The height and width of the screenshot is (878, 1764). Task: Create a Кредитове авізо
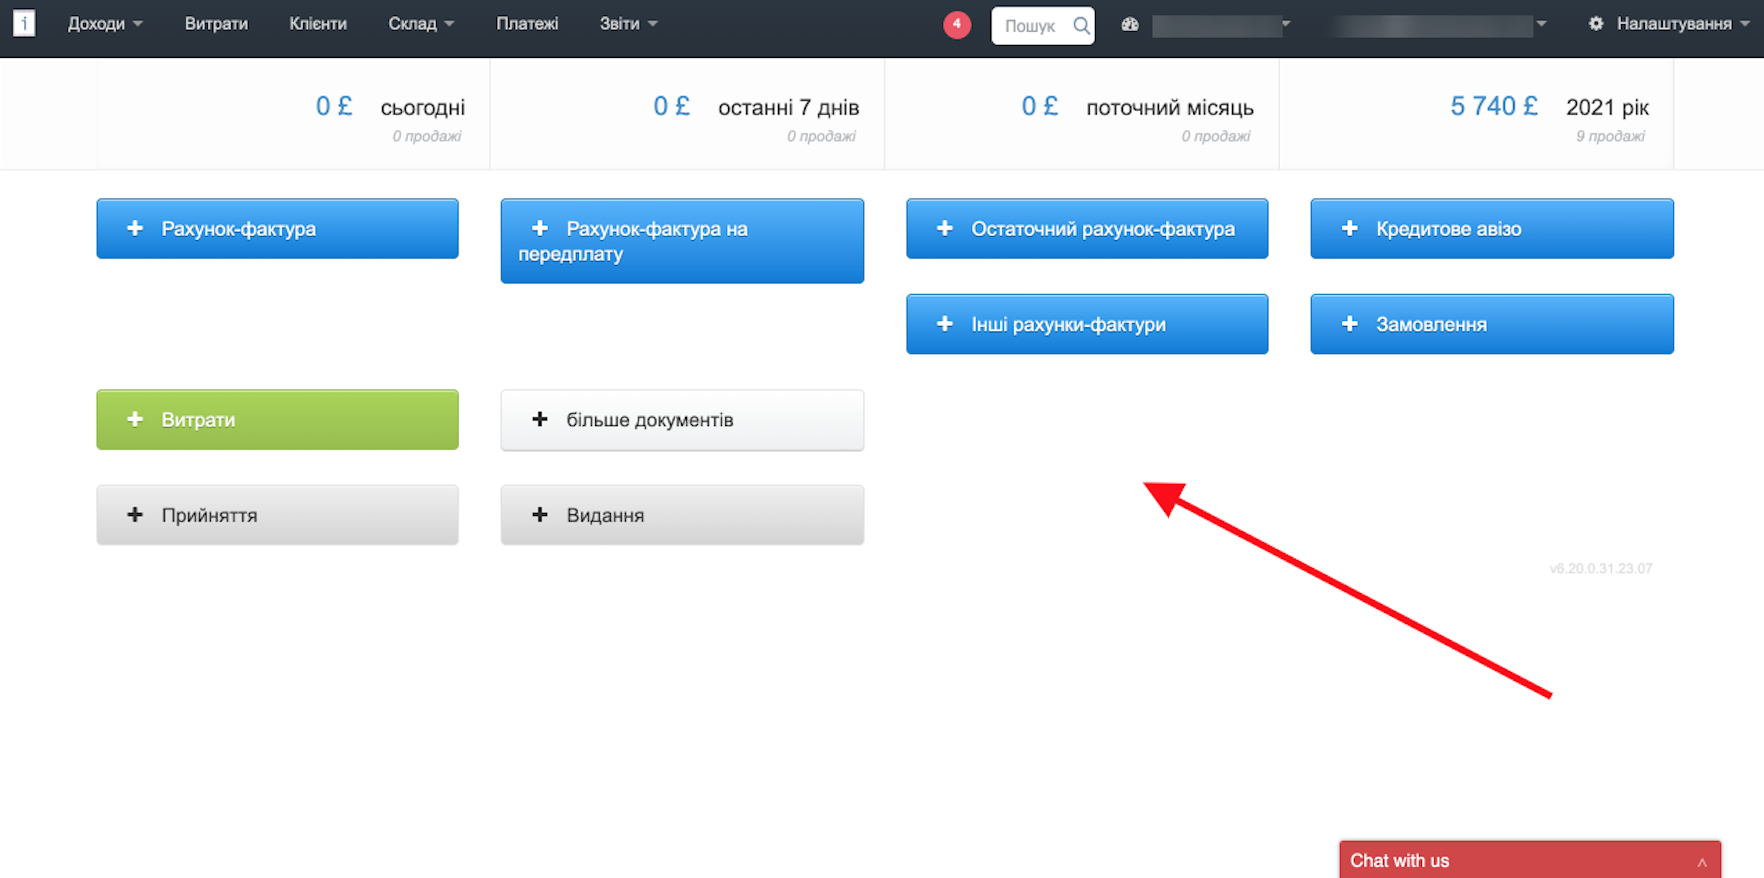(1492, 229)
